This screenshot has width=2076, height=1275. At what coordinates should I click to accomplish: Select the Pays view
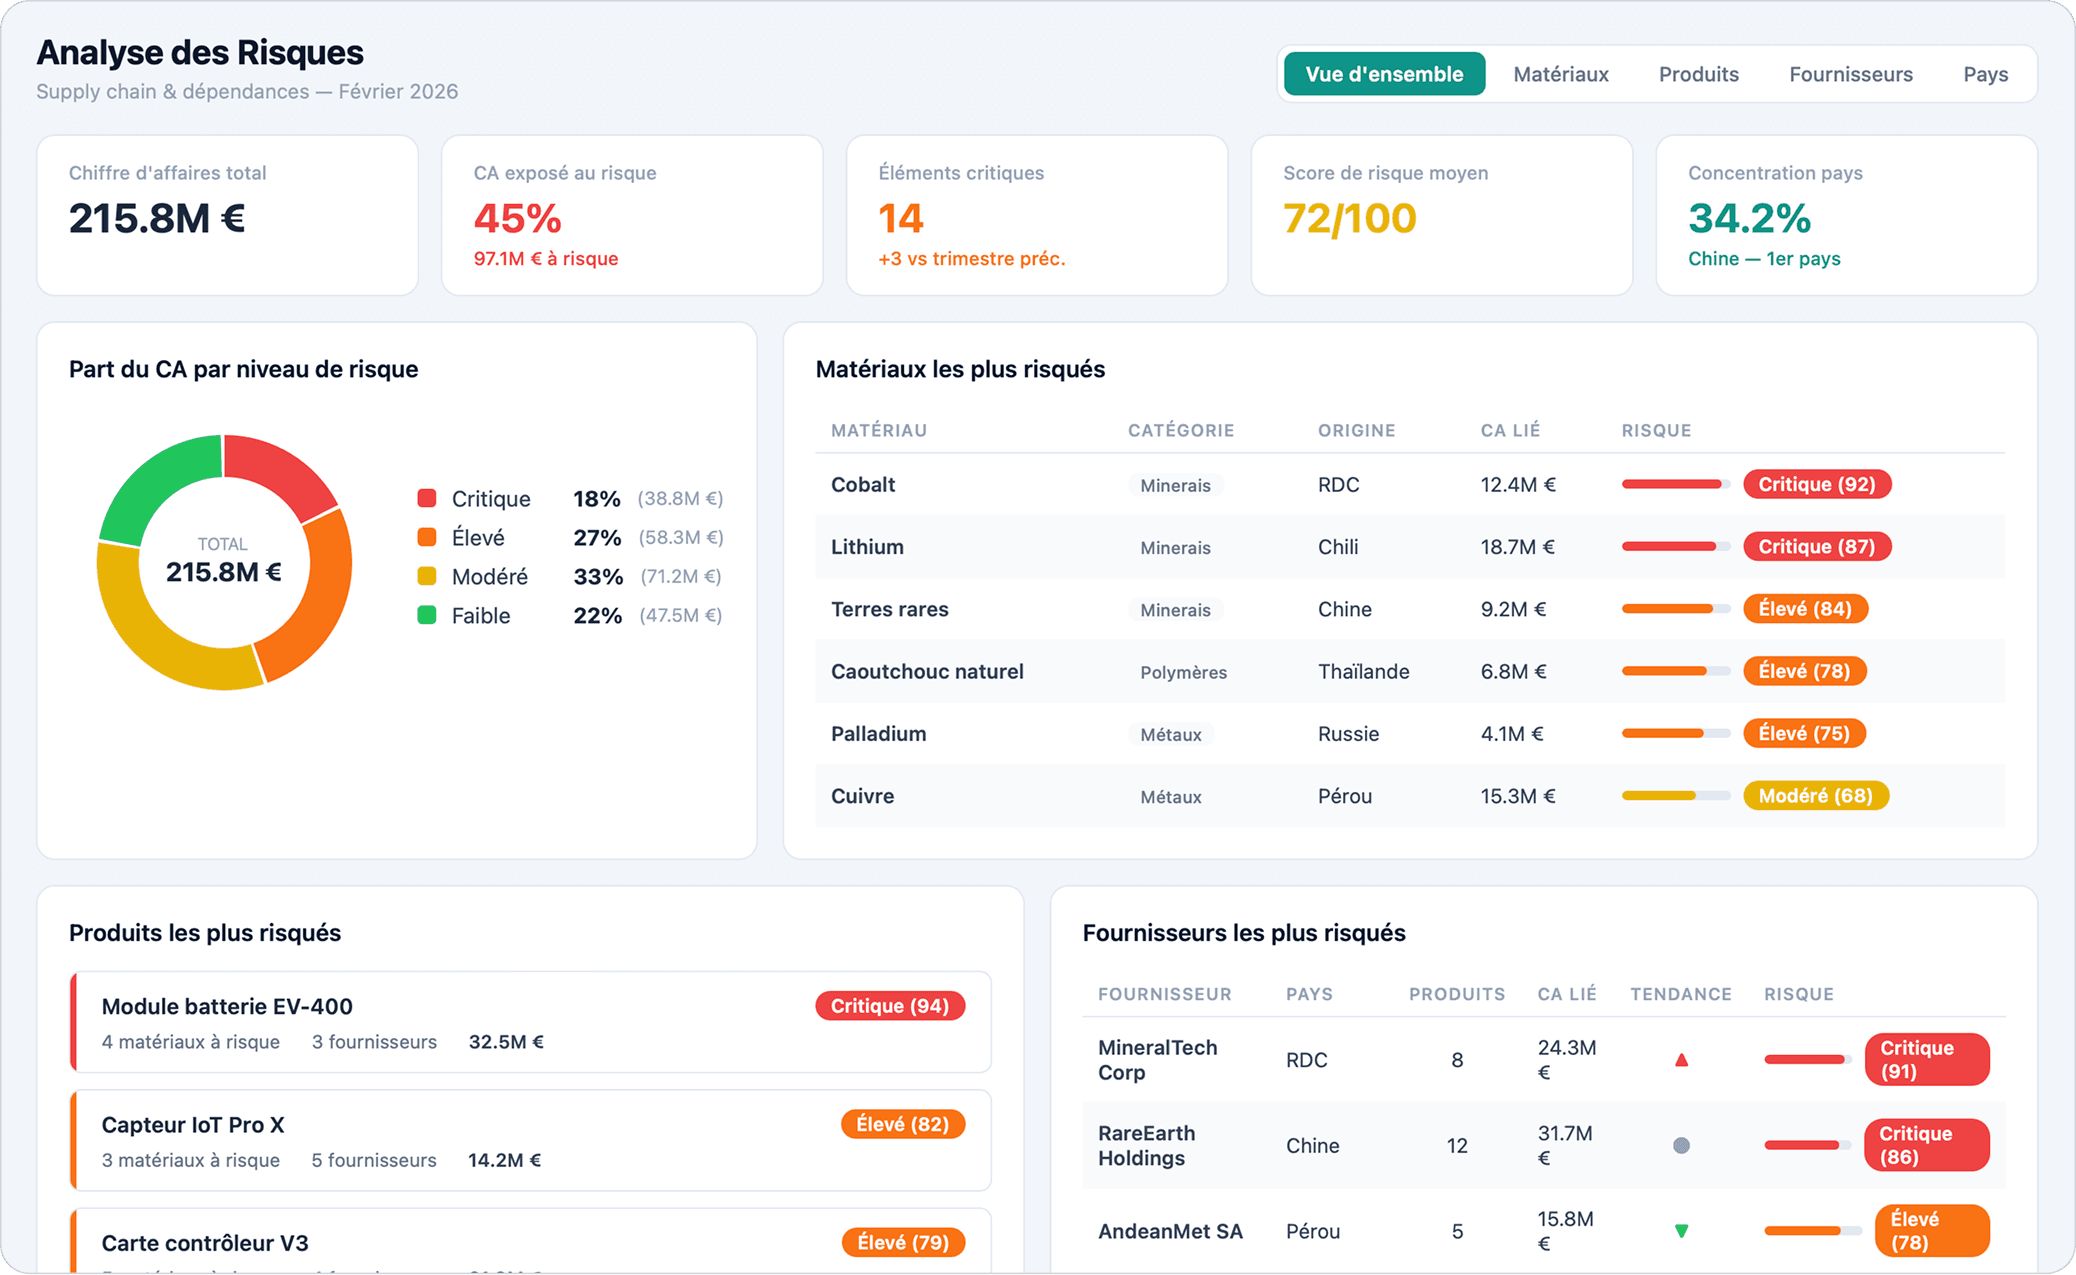[1984, 73]
